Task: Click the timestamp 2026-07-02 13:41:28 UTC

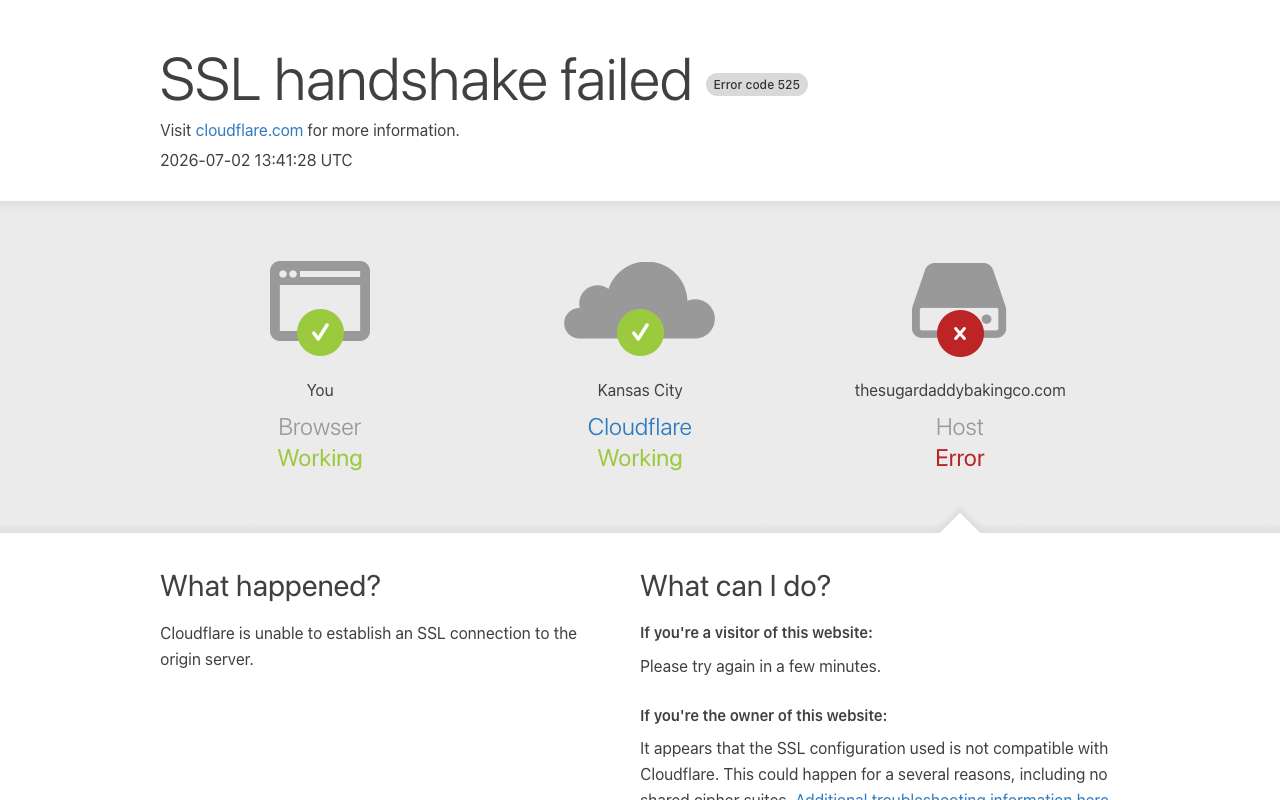Action: tap(256, 160)
